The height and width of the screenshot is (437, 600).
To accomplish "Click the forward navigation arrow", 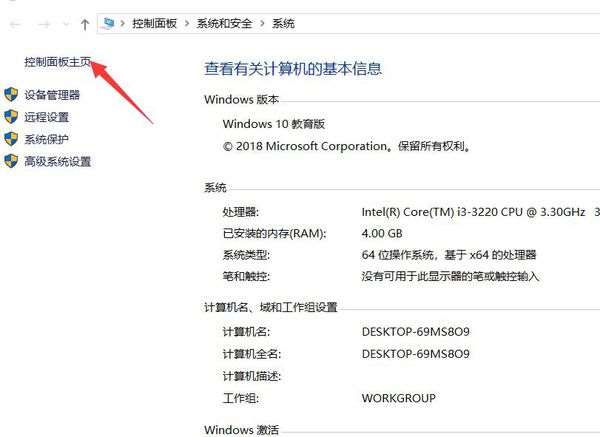I will 44,24.
